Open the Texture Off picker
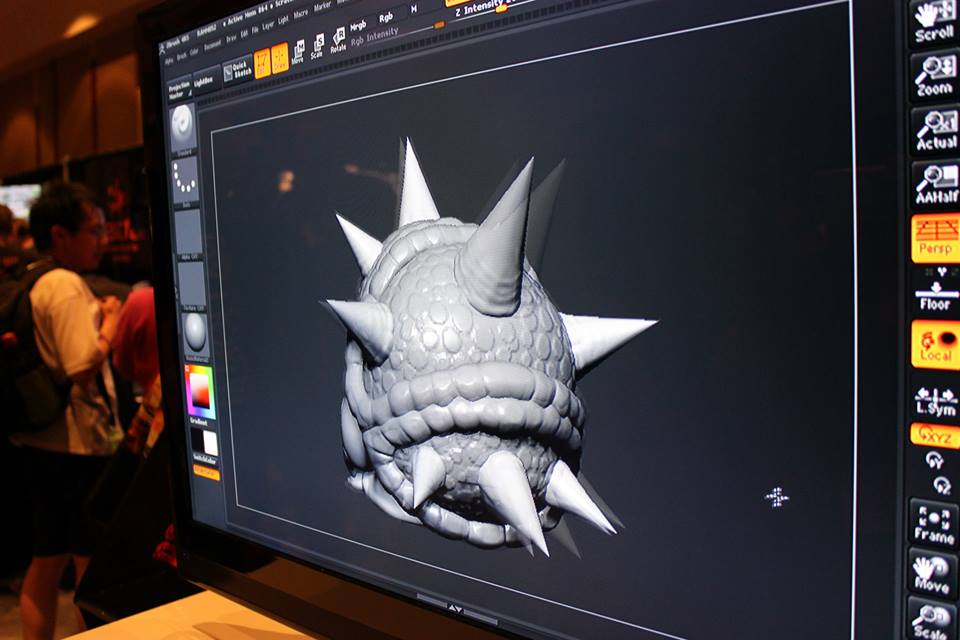 tap(192, 286)
